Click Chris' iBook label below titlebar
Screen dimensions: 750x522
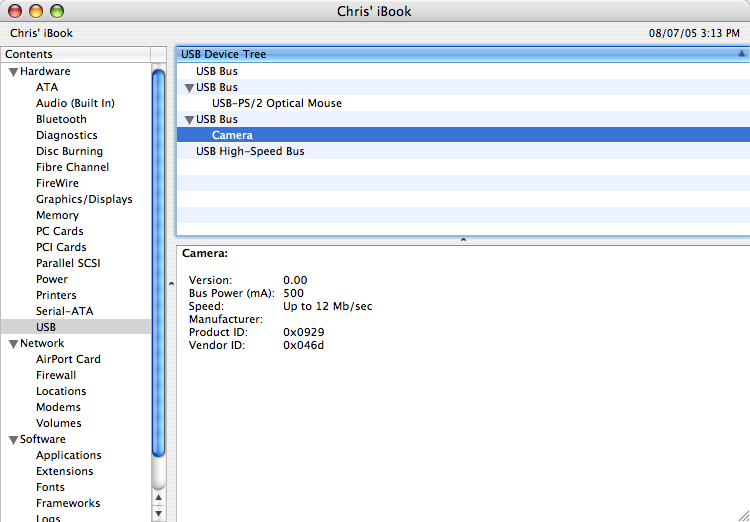click(42, 33)
